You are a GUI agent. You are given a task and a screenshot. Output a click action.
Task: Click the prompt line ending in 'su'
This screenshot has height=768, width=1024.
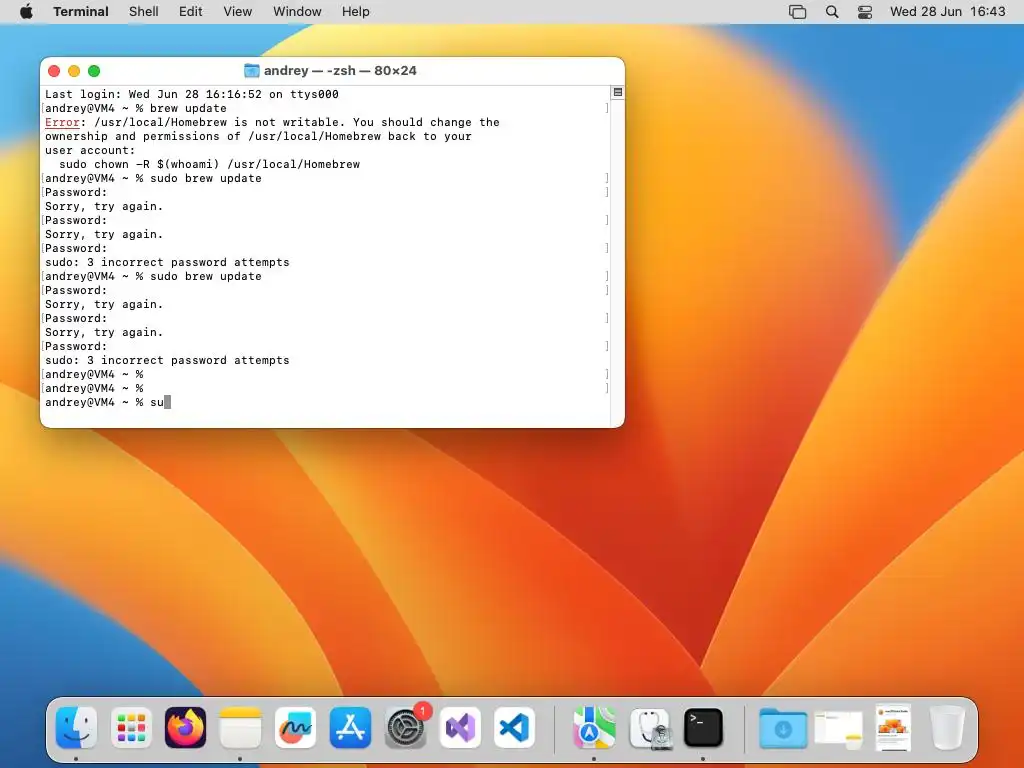108,402
